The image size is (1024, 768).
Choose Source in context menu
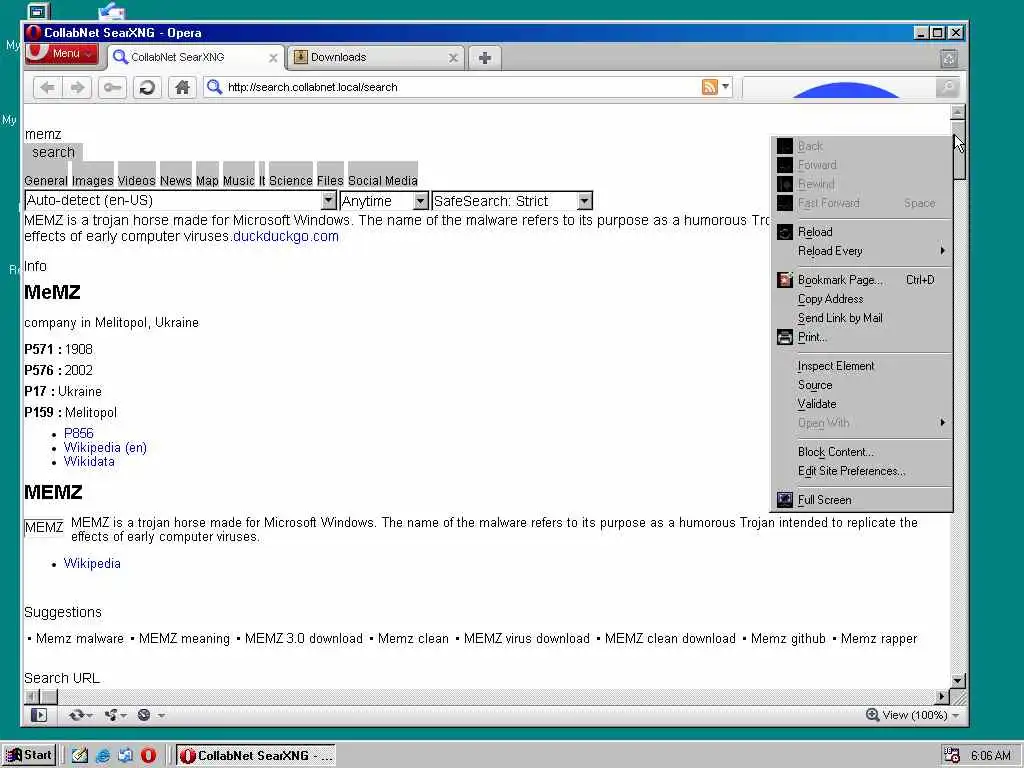click(x=861, y=385)
